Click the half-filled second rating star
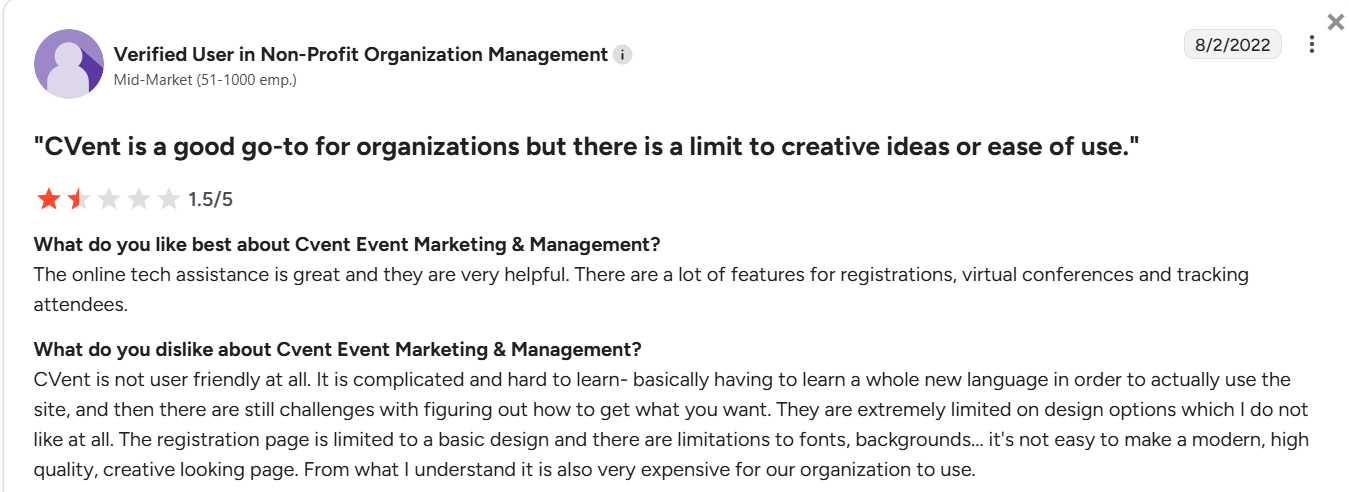The image size is (1349, 492). (x=78, y=199)
